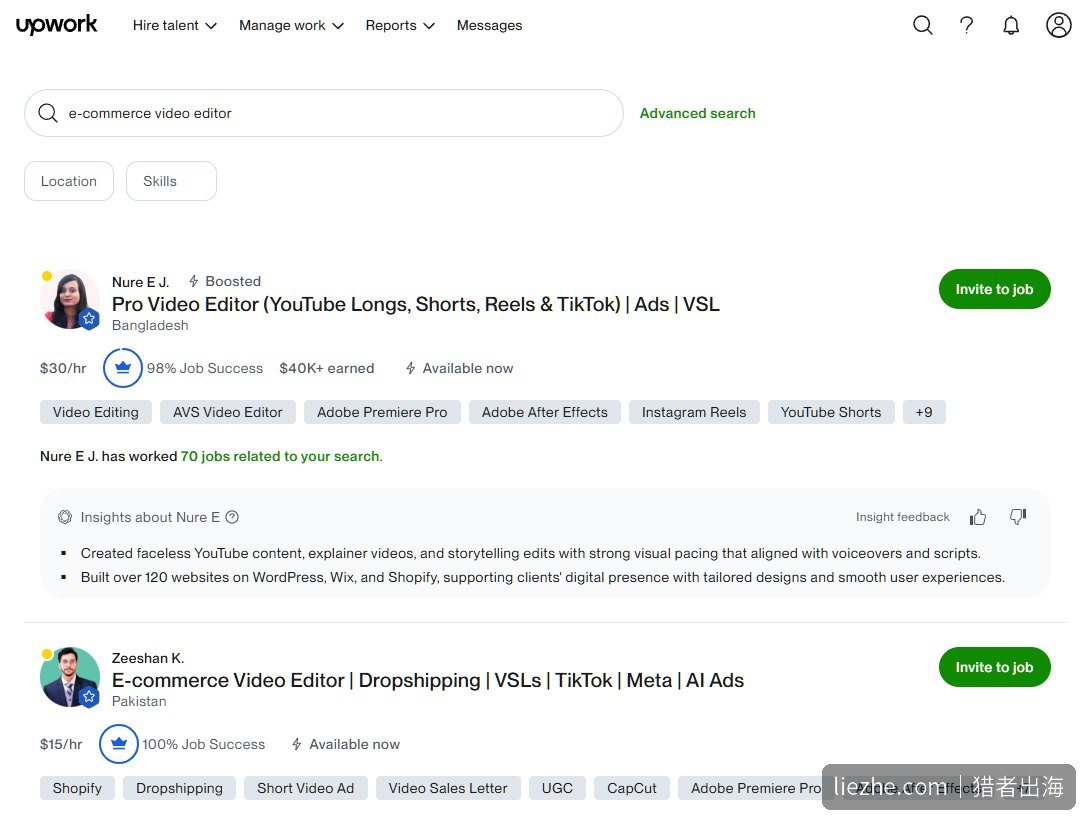1088x822 pixels.
Task: Open the Skills filter
Action: 171,181
